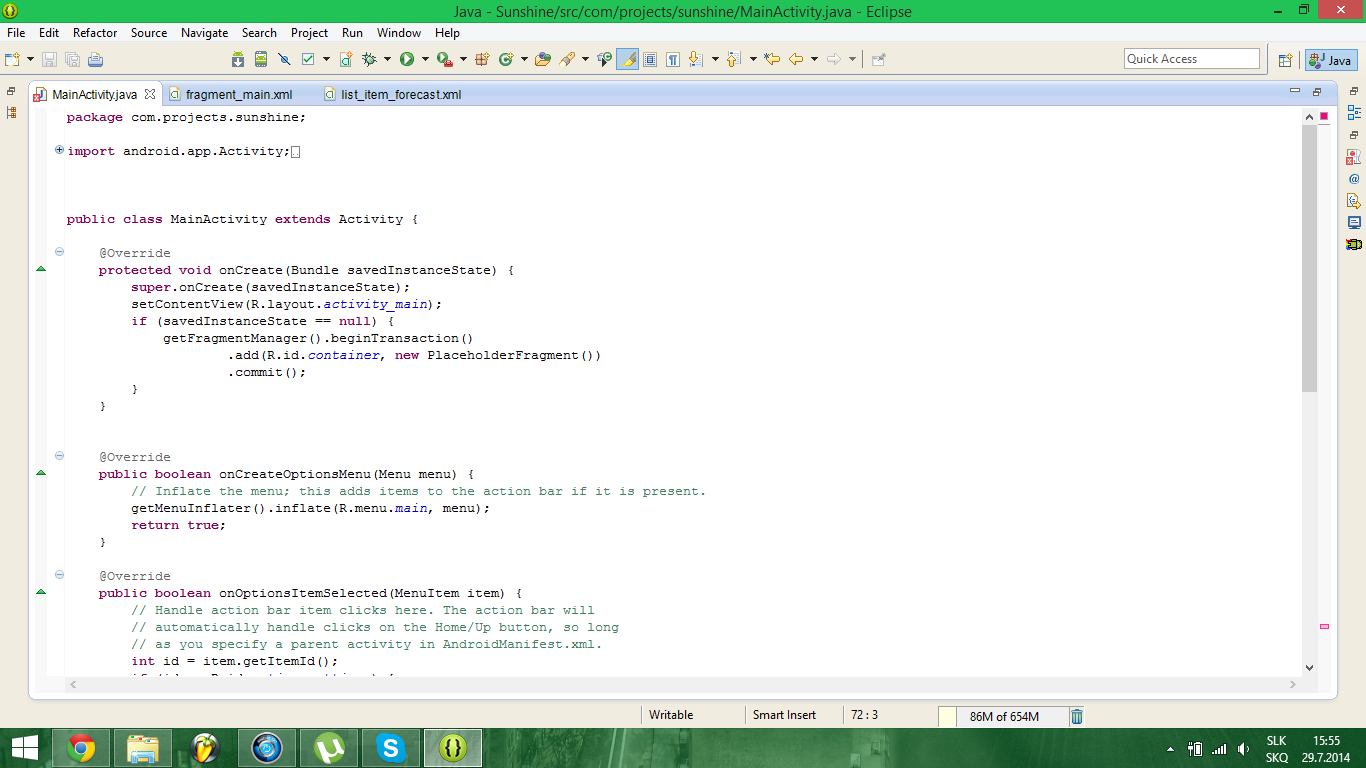
Task: Switch to the fragment_main.xml tab
Action: pyautogui.click(x=238, y=95)
